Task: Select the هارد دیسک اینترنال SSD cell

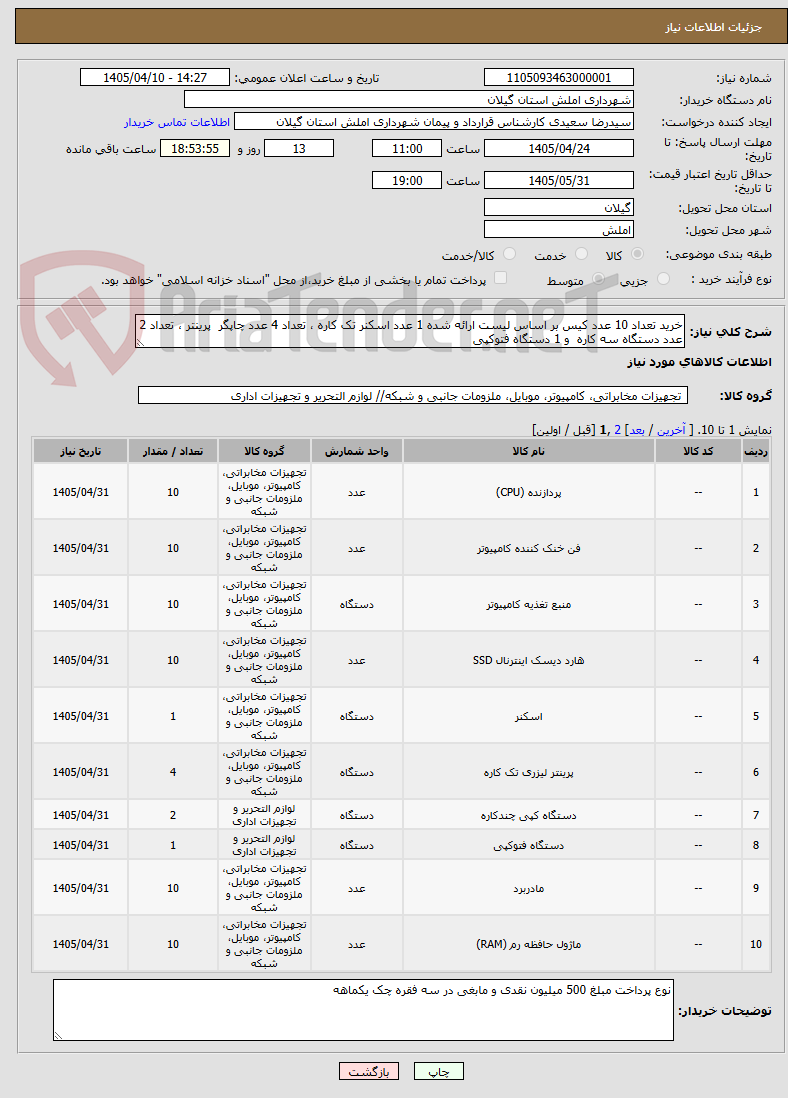Action: (x=529, y=660)
